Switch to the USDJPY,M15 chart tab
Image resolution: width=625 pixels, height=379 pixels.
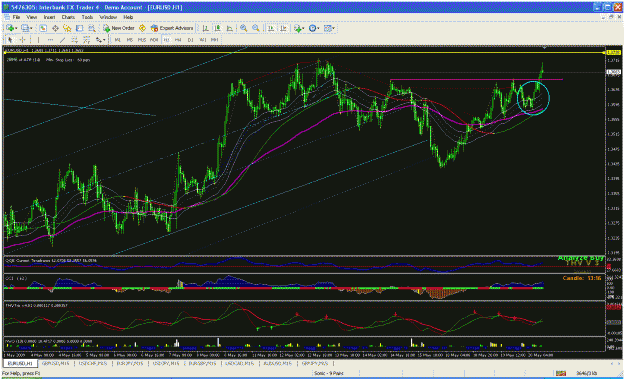point(165,363)
